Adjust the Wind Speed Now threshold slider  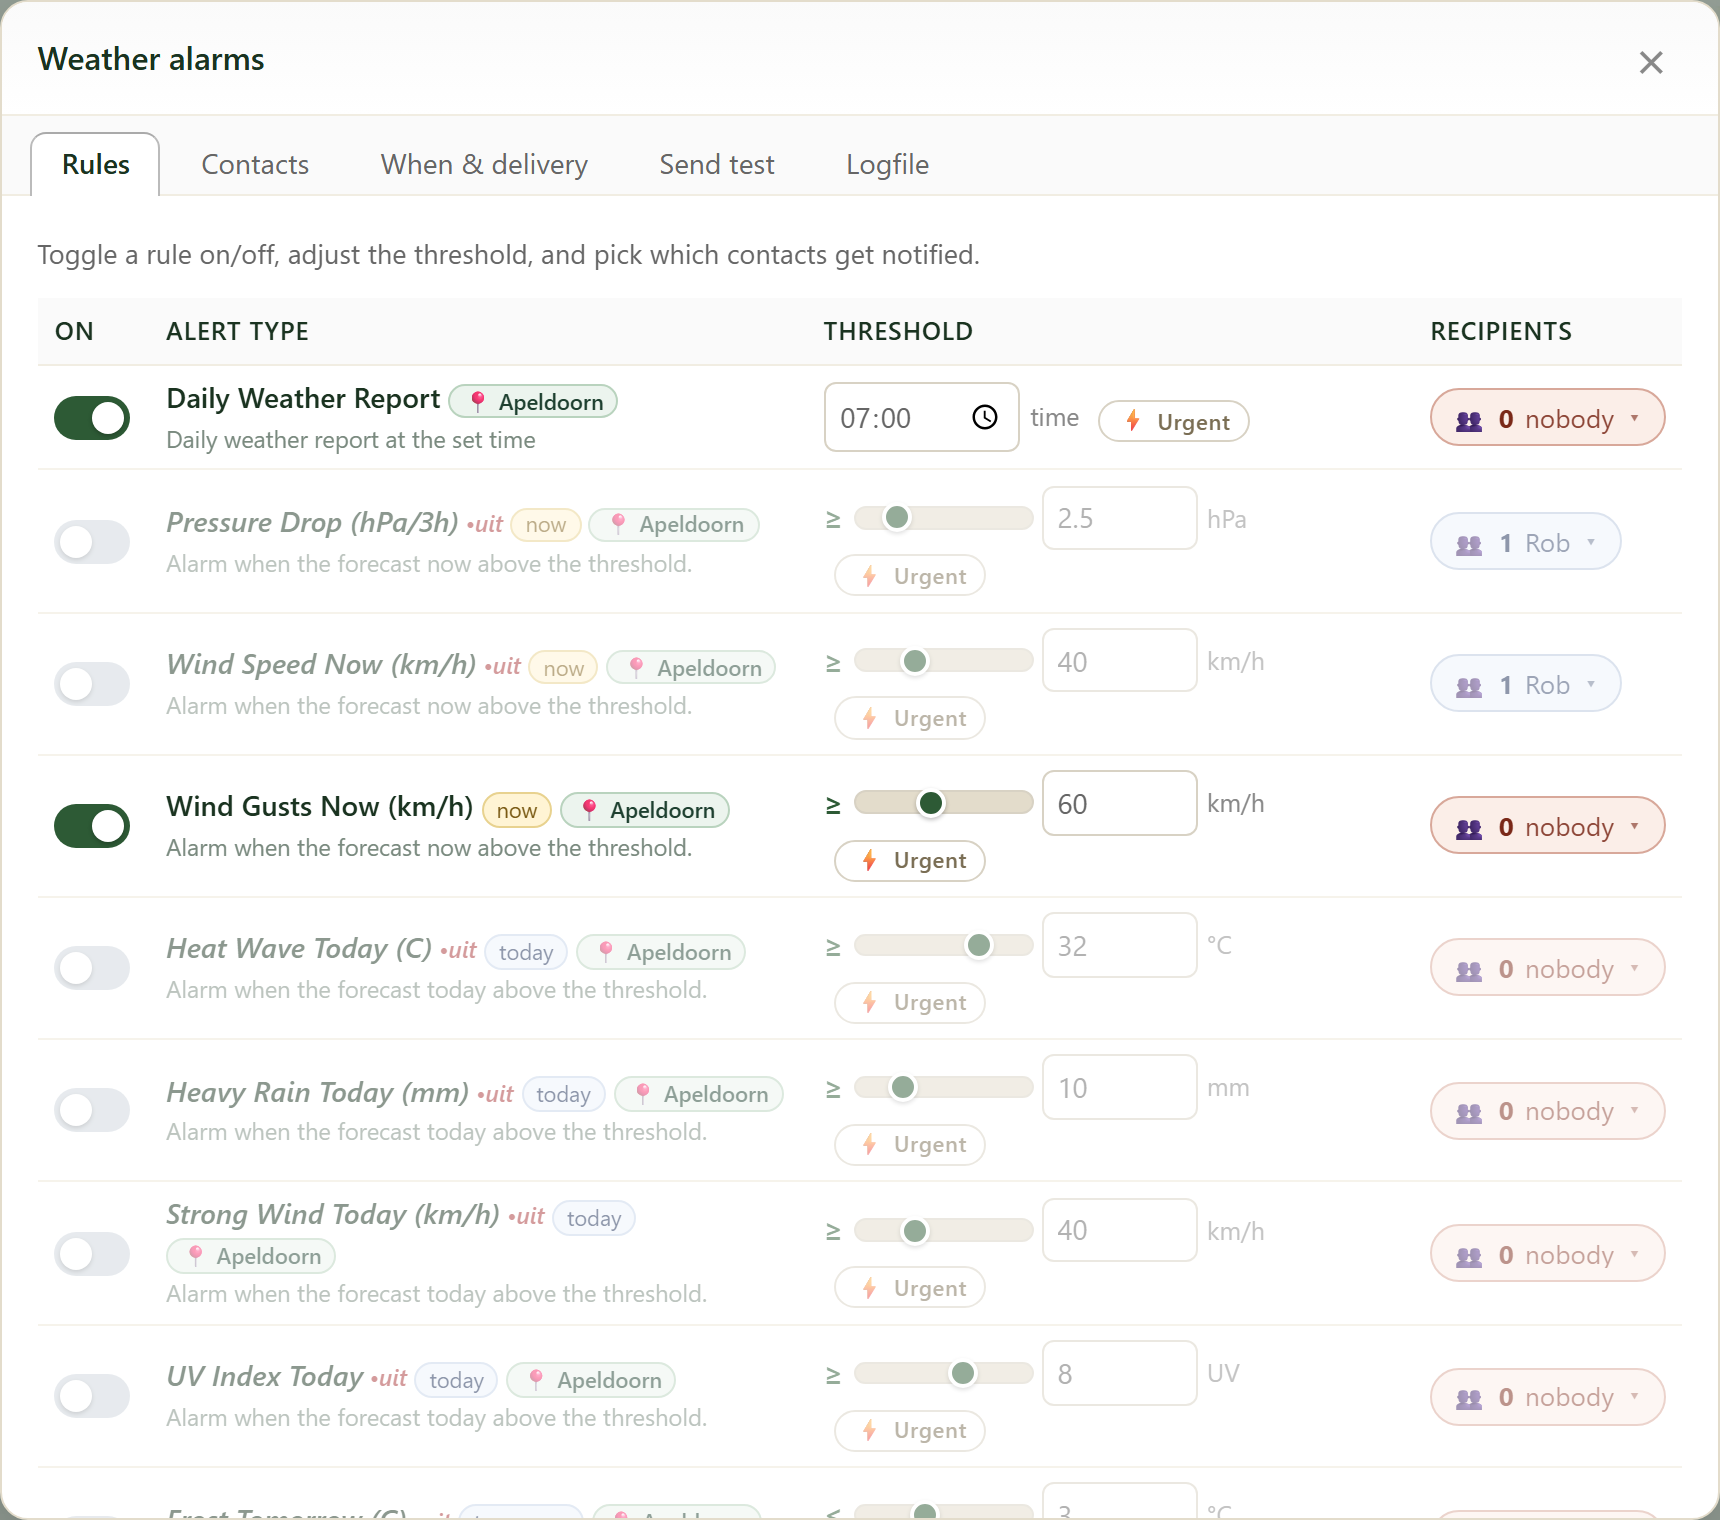[x=943, y=661]
